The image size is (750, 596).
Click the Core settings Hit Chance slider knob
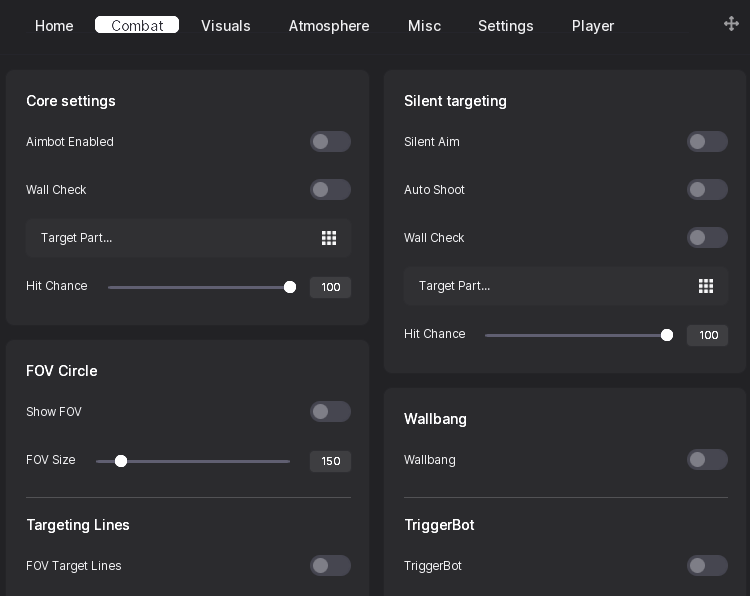point(290,287)
